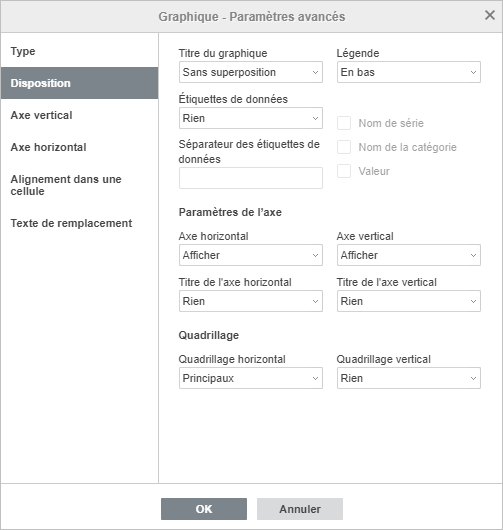Expand Titre de l'axe vertical dropdown
The width and height of the screenshot is (503, 530).
pos(409,301)
